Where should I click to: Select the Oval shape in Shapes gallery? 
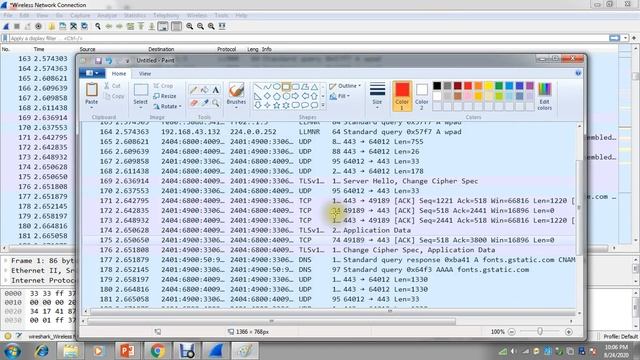pos(276,87)
